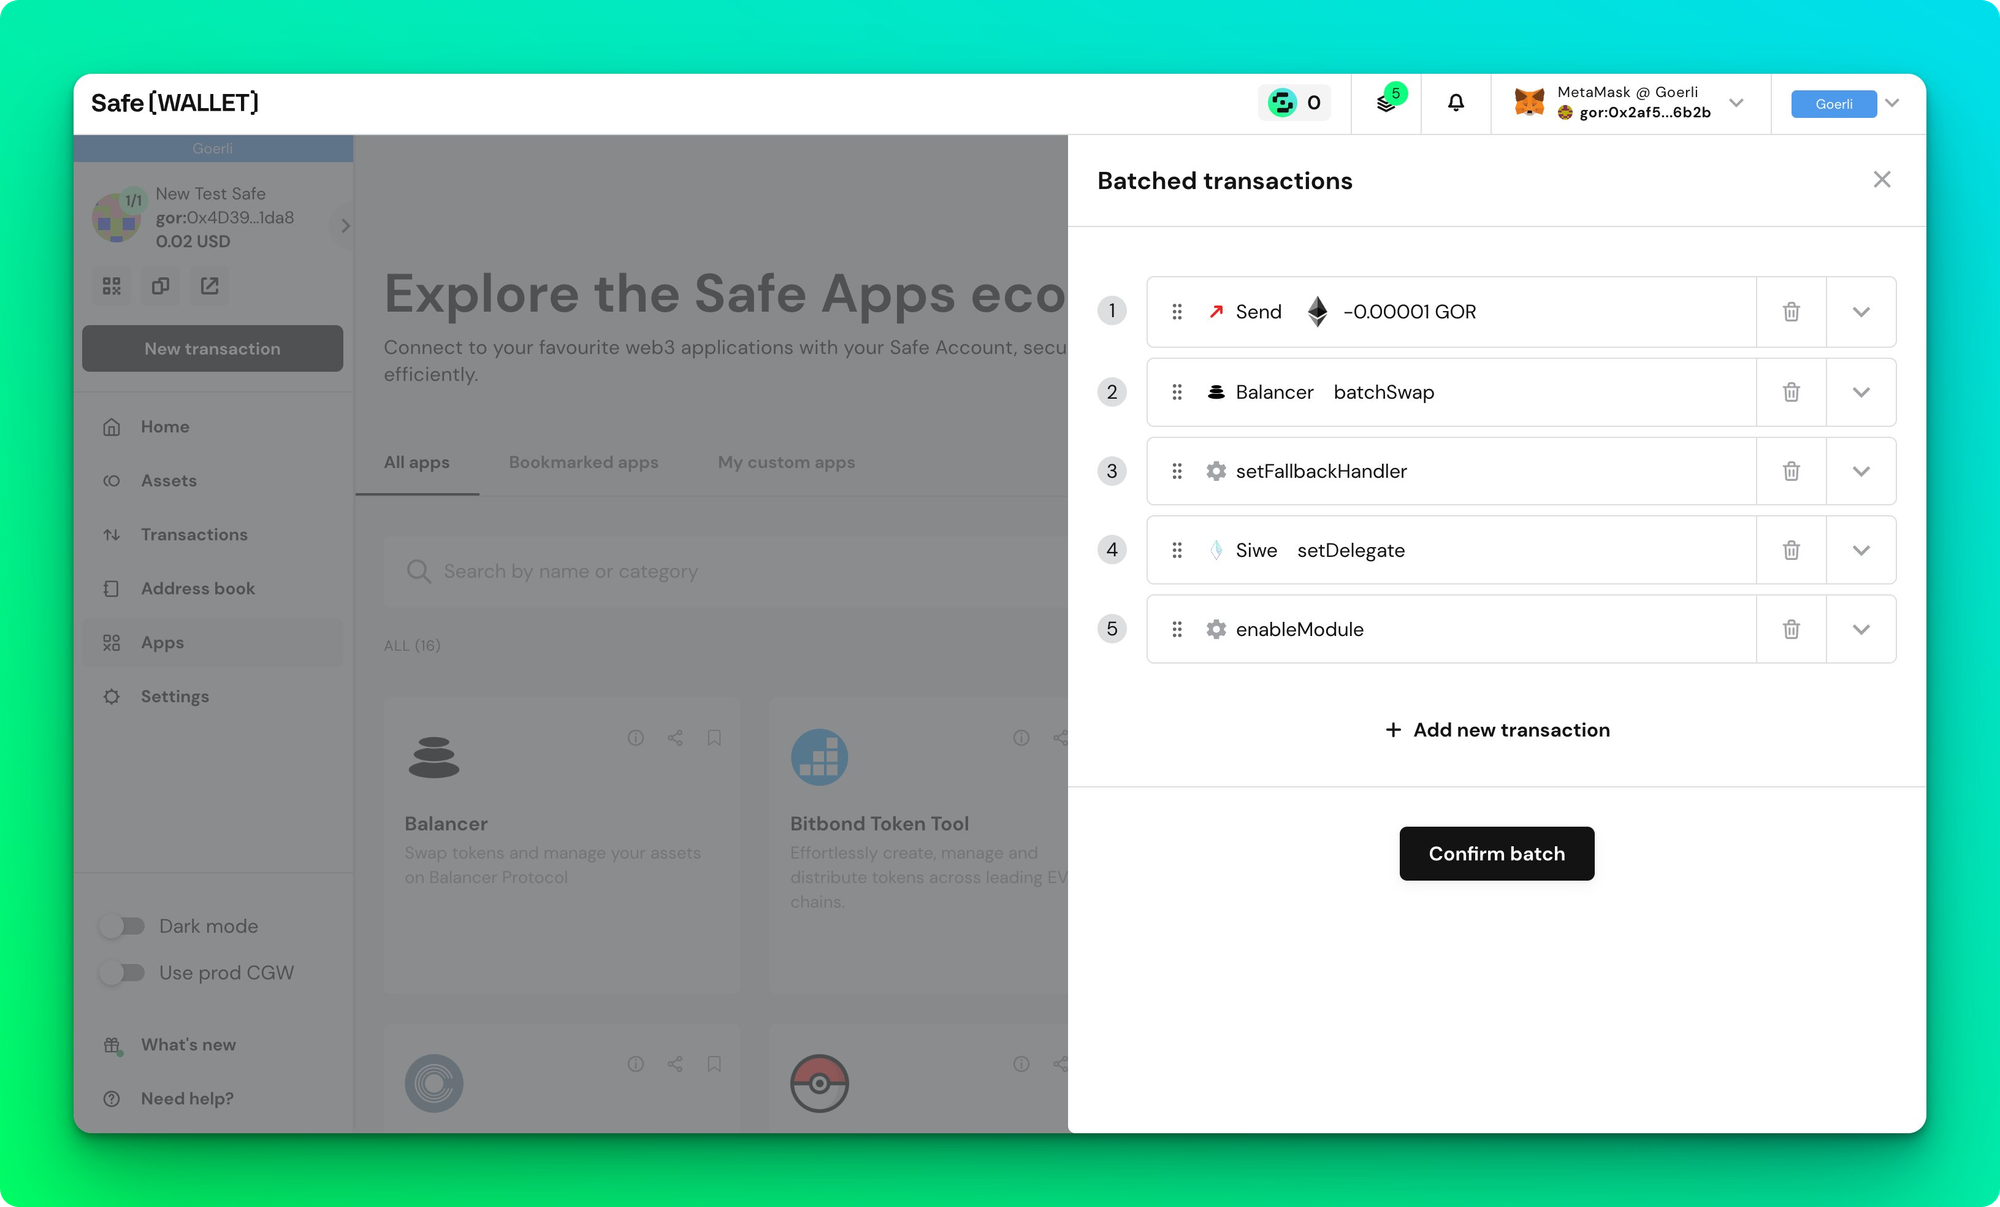Show the Safe QR code icon
This screenshot has width=2000, height=1207.
(x=112, y=286)
